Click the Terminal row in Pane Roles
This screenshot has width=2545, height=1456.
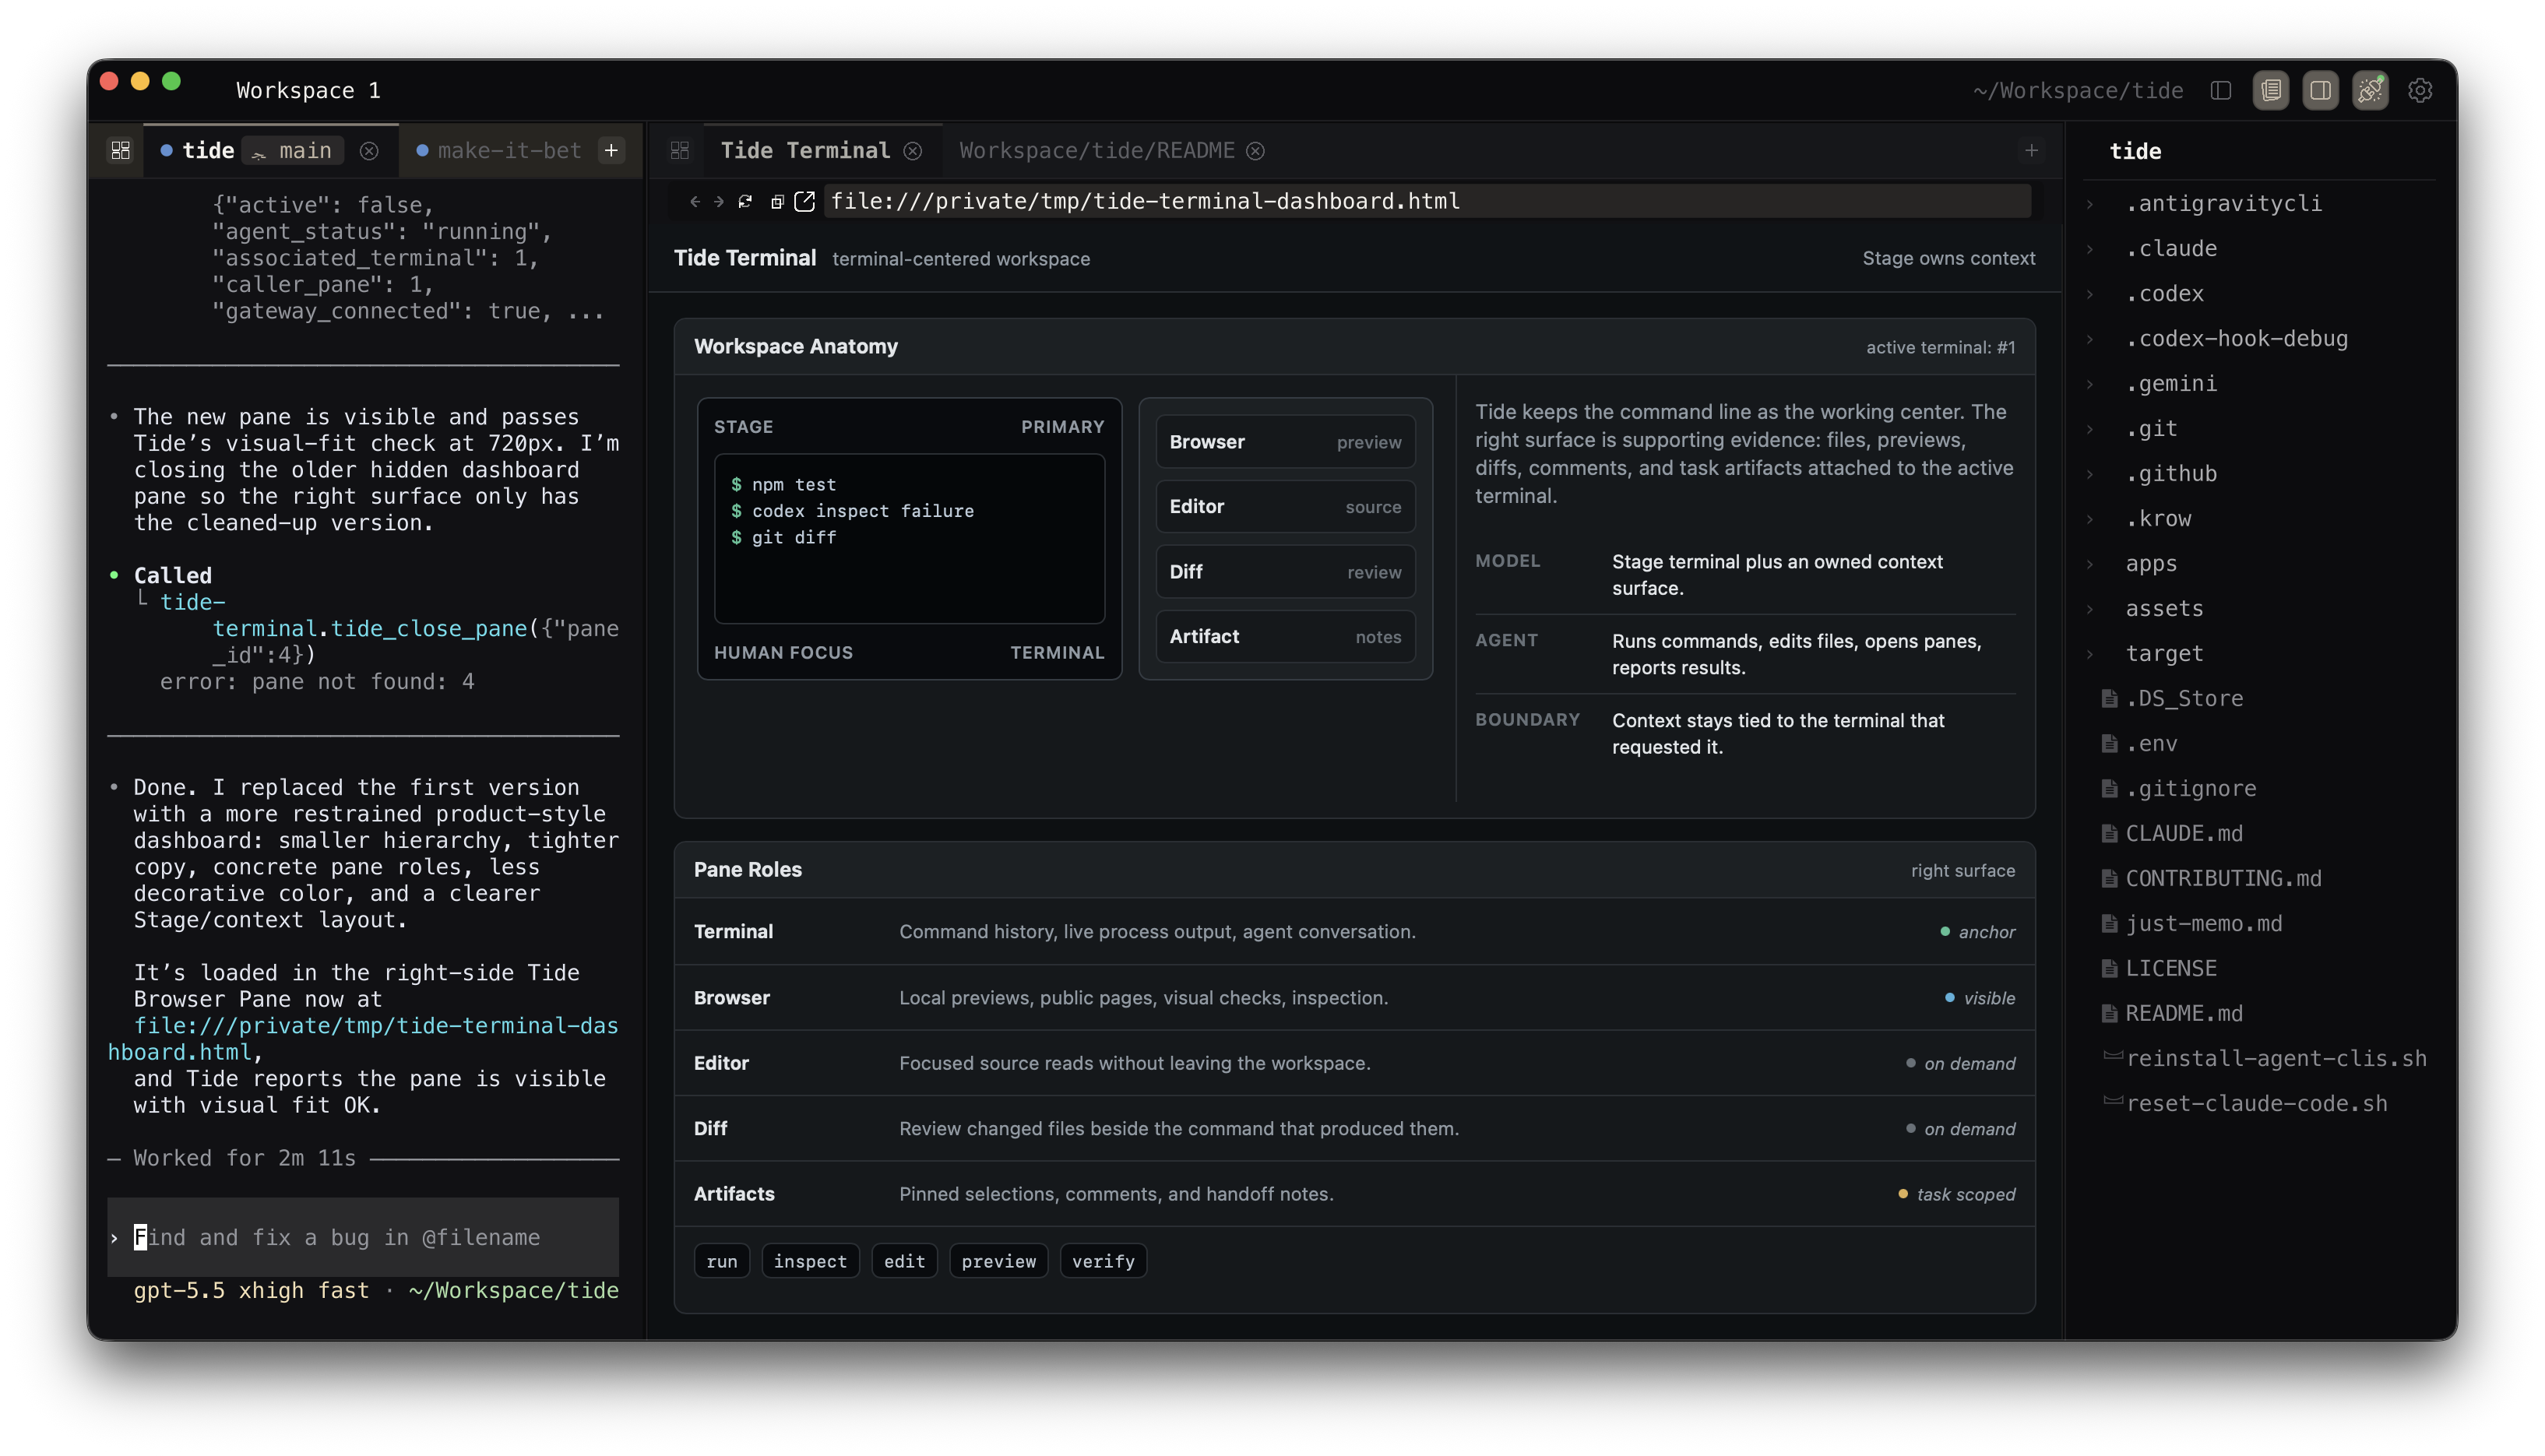[x=1354, y=931]
